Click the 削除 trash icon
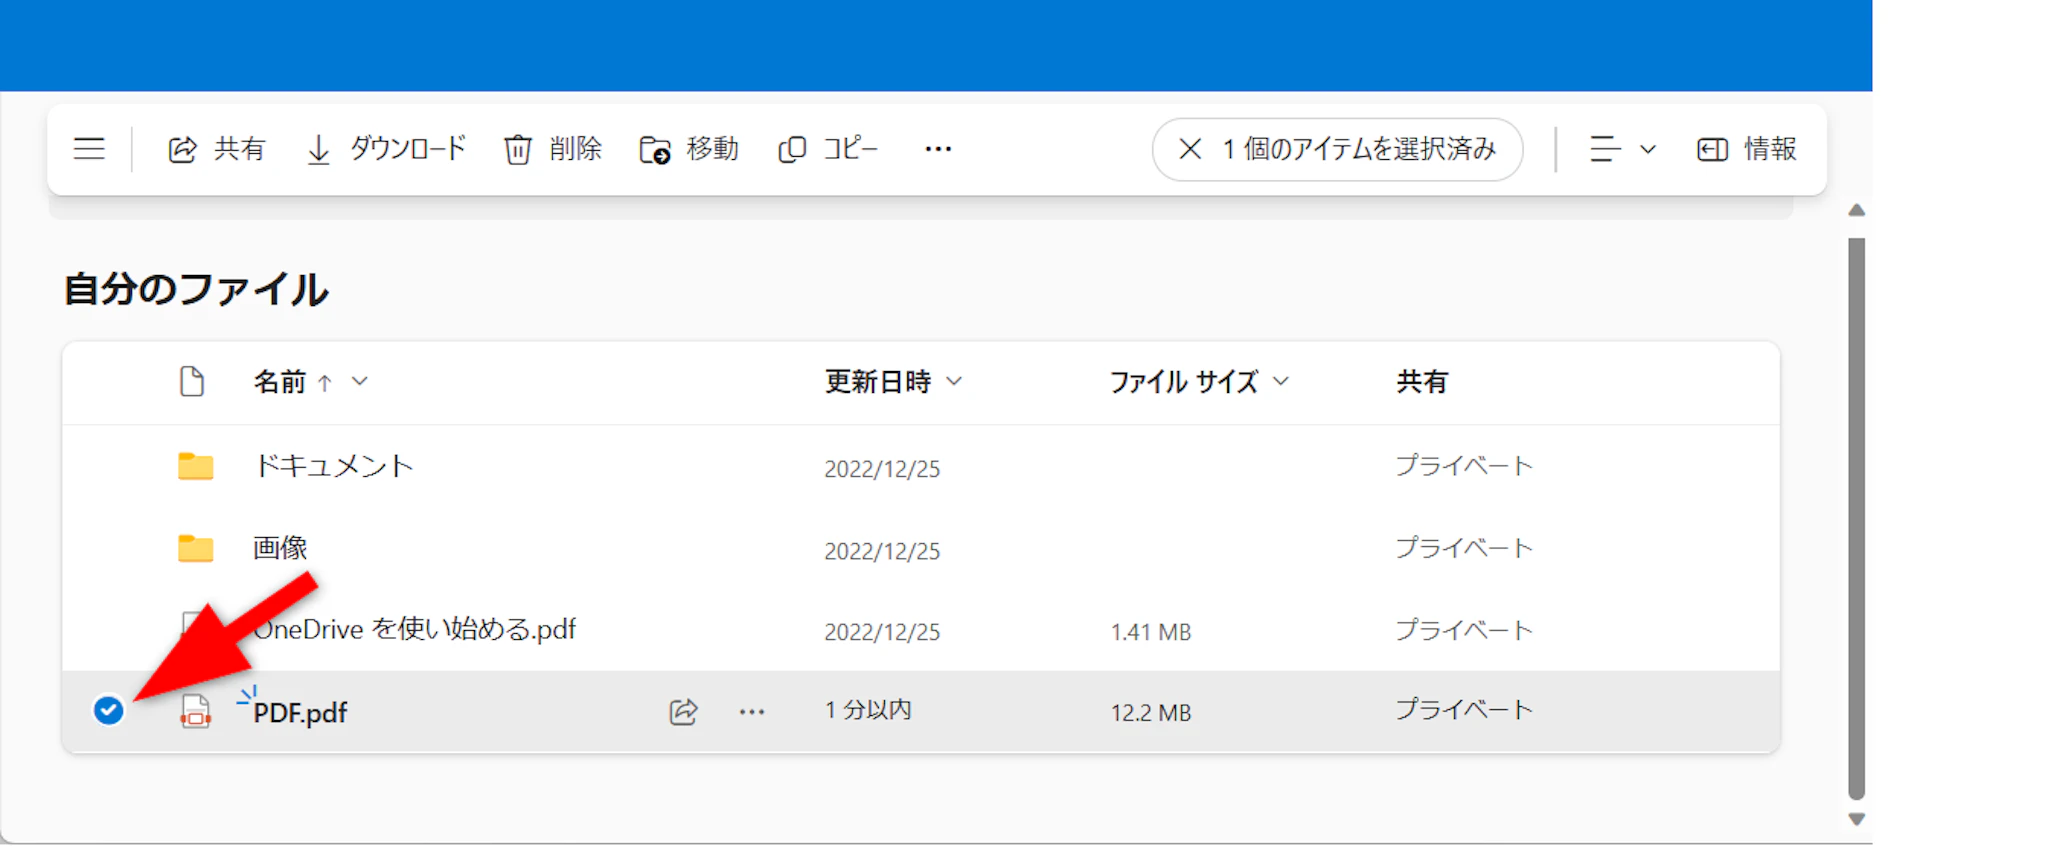This screenshot has height=846, width=2048. (x=518, y=150)
